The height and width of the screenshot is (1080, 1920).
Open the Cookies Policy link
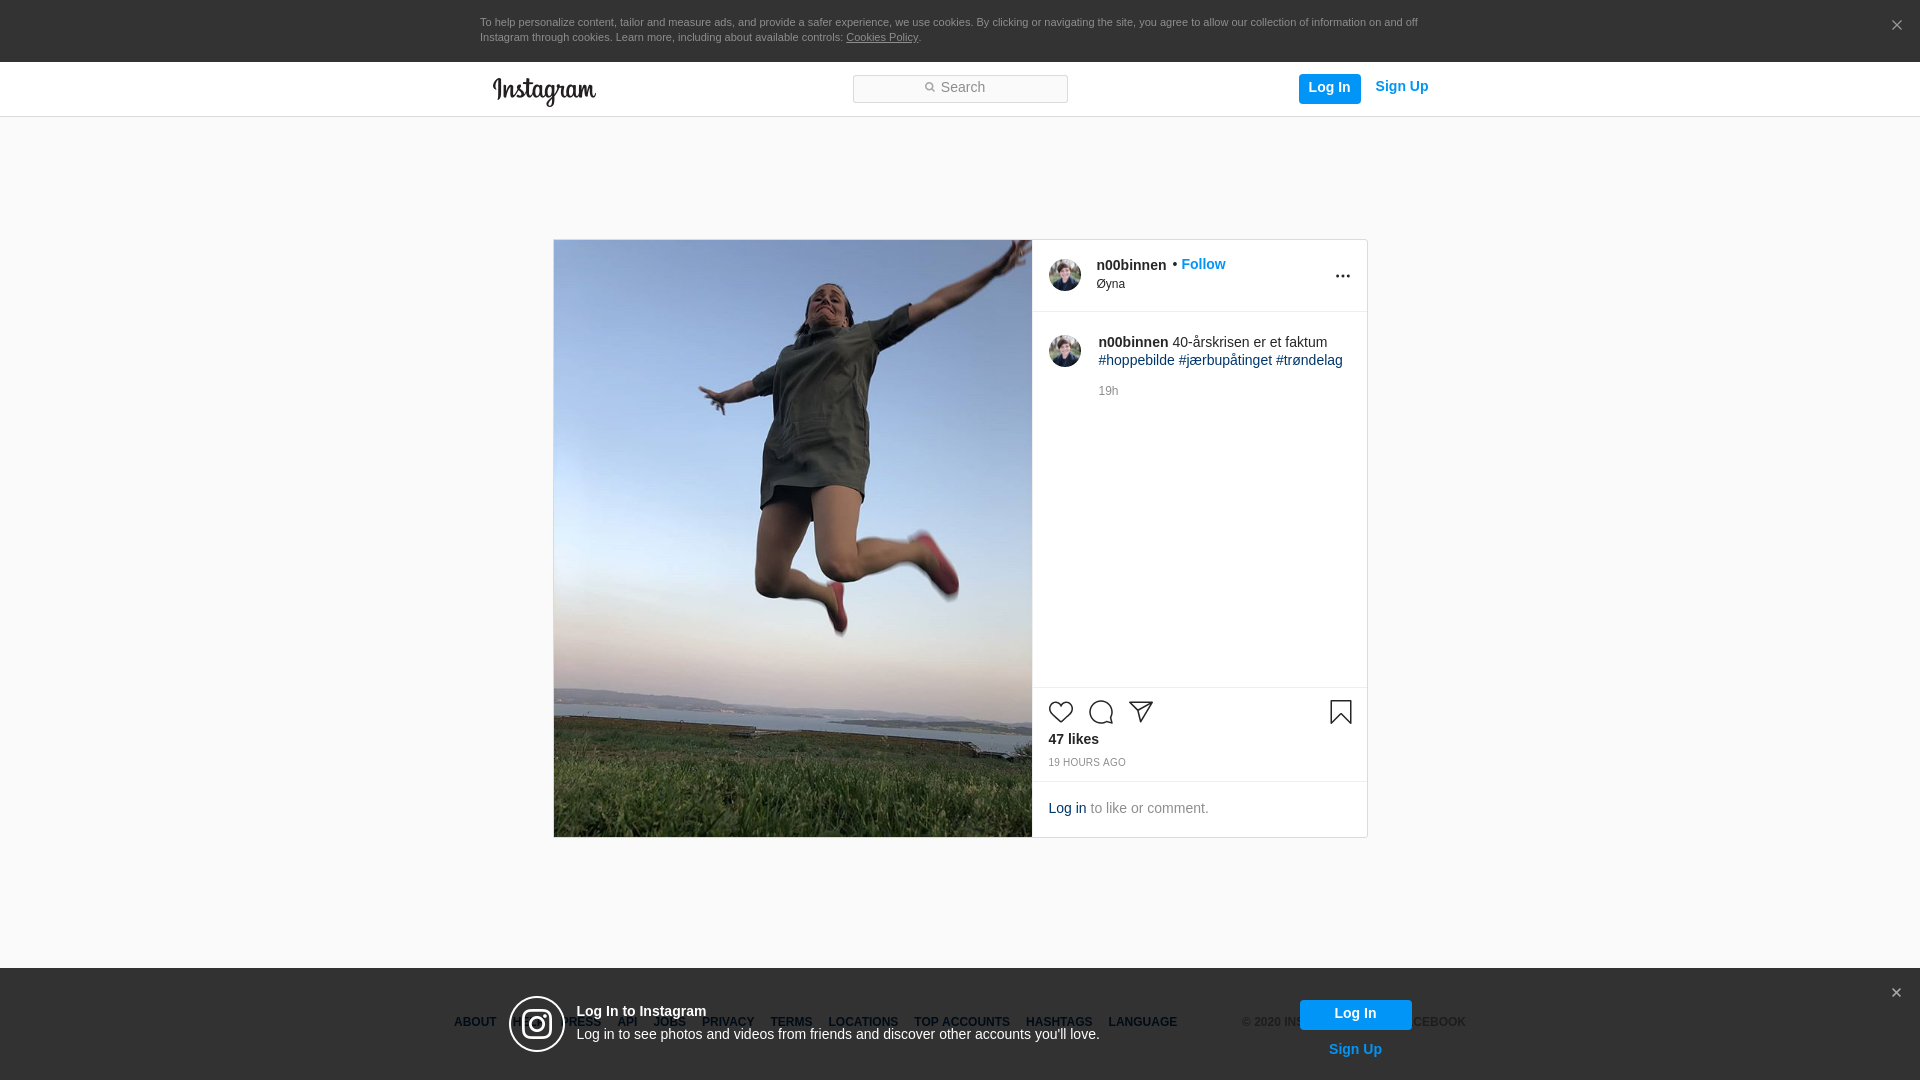[881, 37]
